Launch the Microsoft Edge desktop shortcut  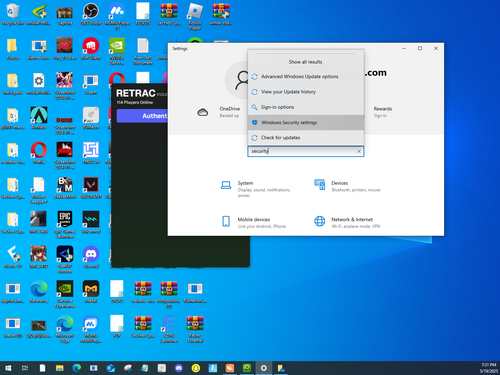tap(65, 329)
